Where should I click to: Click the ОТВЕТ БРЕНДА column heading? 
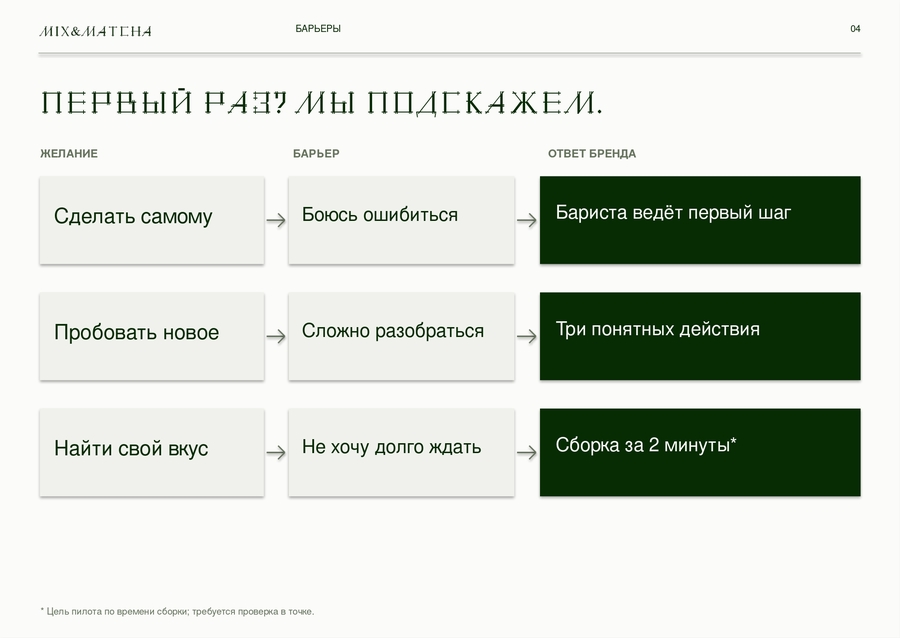(592, 154)
